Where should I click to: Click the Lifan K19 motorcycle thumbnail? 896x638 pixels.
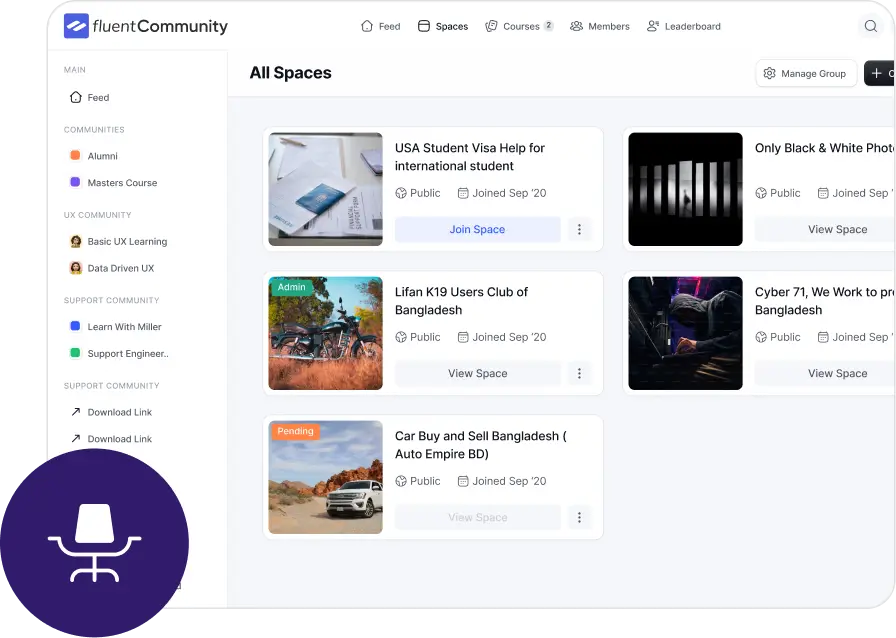[x=325, y=333]
